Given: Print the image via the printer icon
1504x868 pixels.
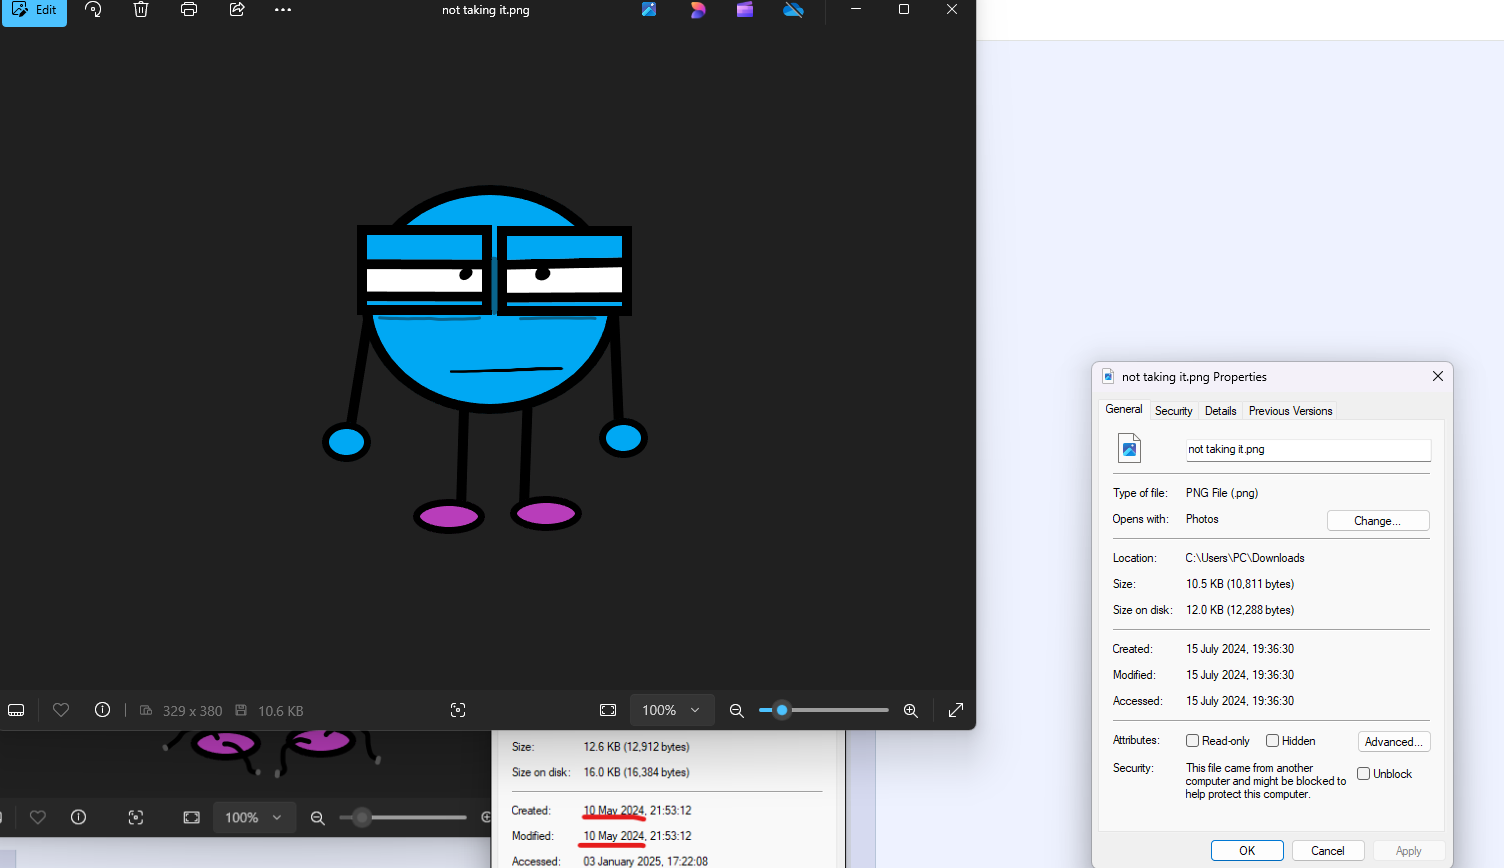Looking at the screenshot, I should [x=189, y=10].
